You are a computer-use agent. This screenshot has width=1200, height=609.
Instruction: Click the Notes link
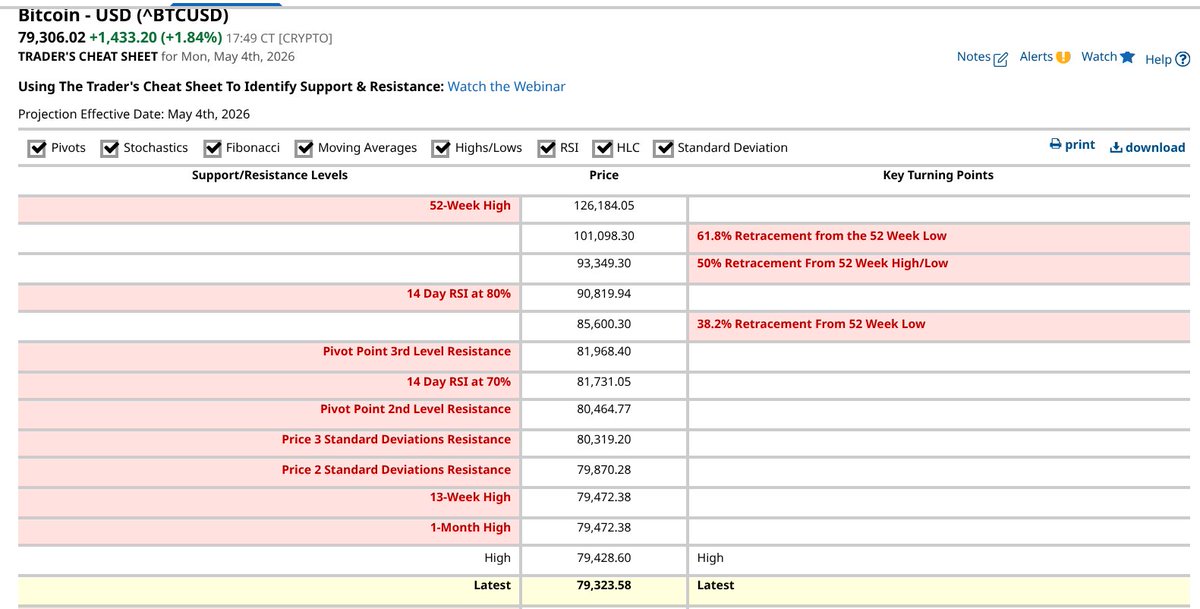point(973,57)
